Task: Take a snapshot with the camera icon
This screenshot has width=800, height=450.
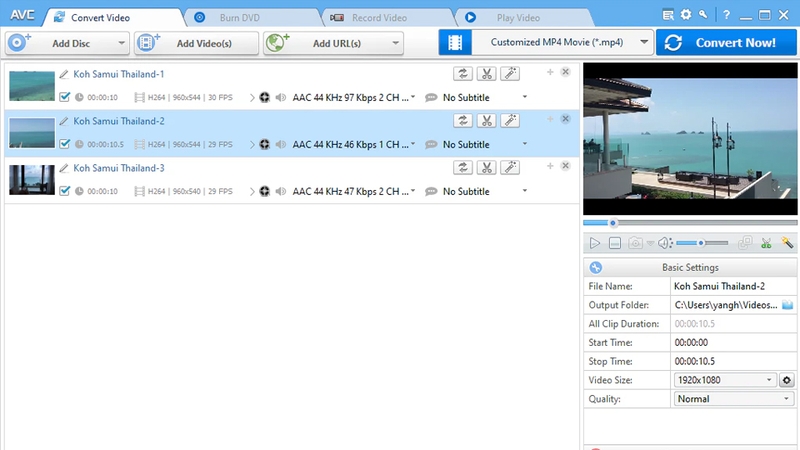Action: pyautogui.click(x=635, y=243)
